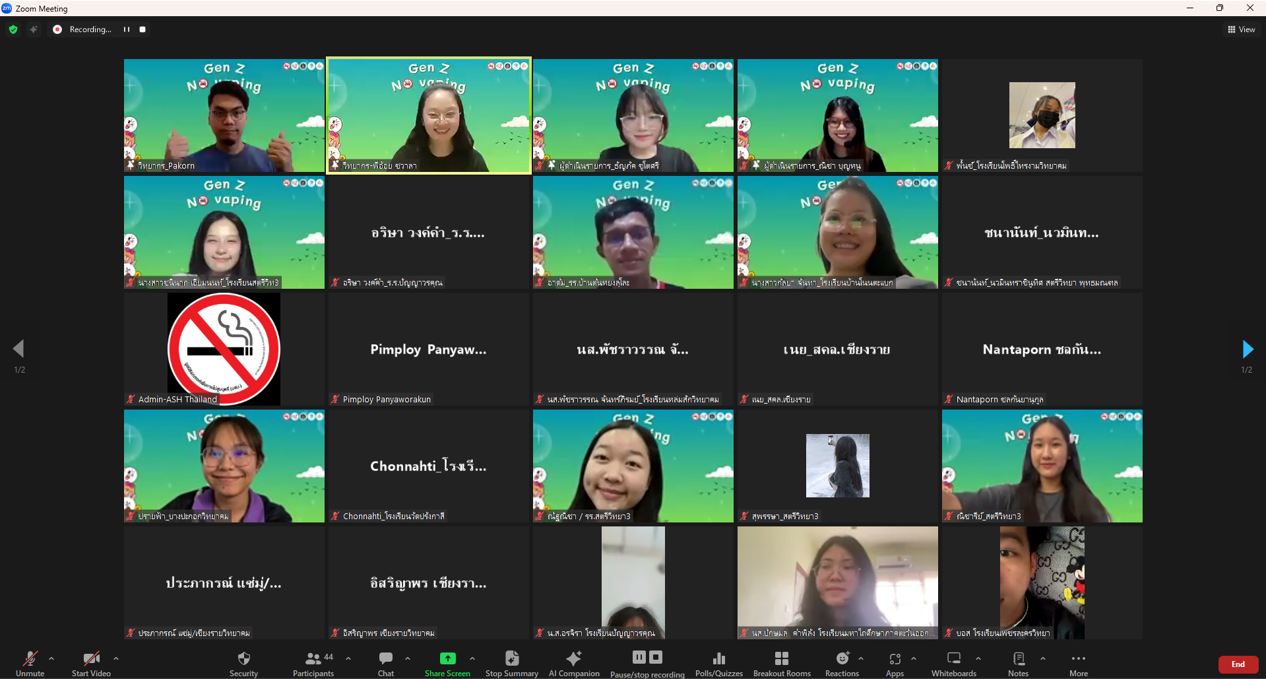1266x679 pixels.
Task: Stop the recording with the square button
Action: click(143, 30)
